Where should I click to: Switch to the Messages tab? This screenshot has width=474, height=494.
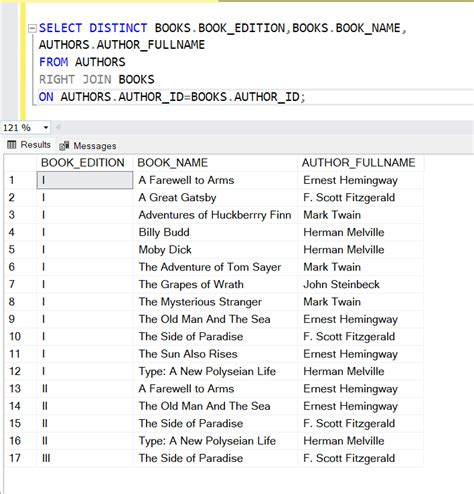click(x=88, y=146)
